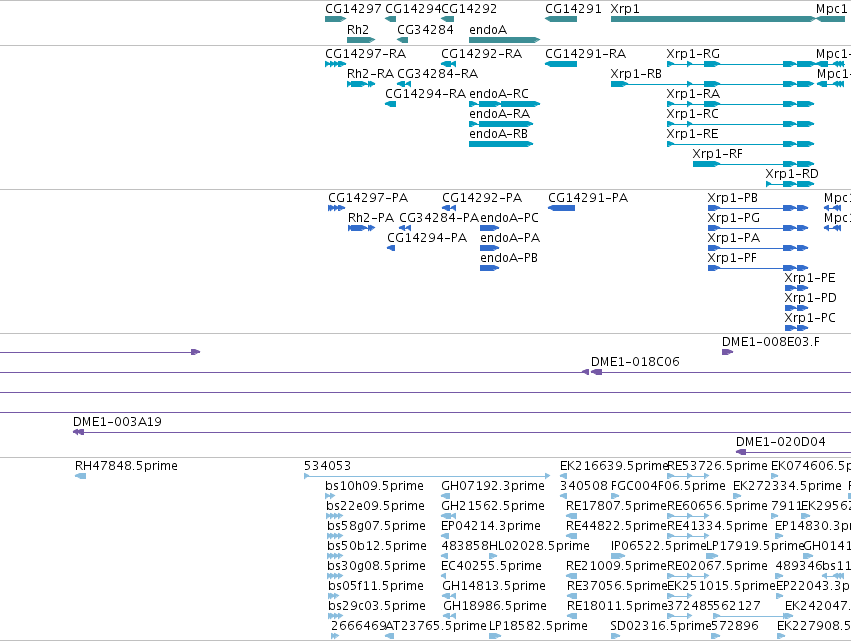Click the CG14297 gene label
This screenshot has height=641, width=851.
(353, 9)
